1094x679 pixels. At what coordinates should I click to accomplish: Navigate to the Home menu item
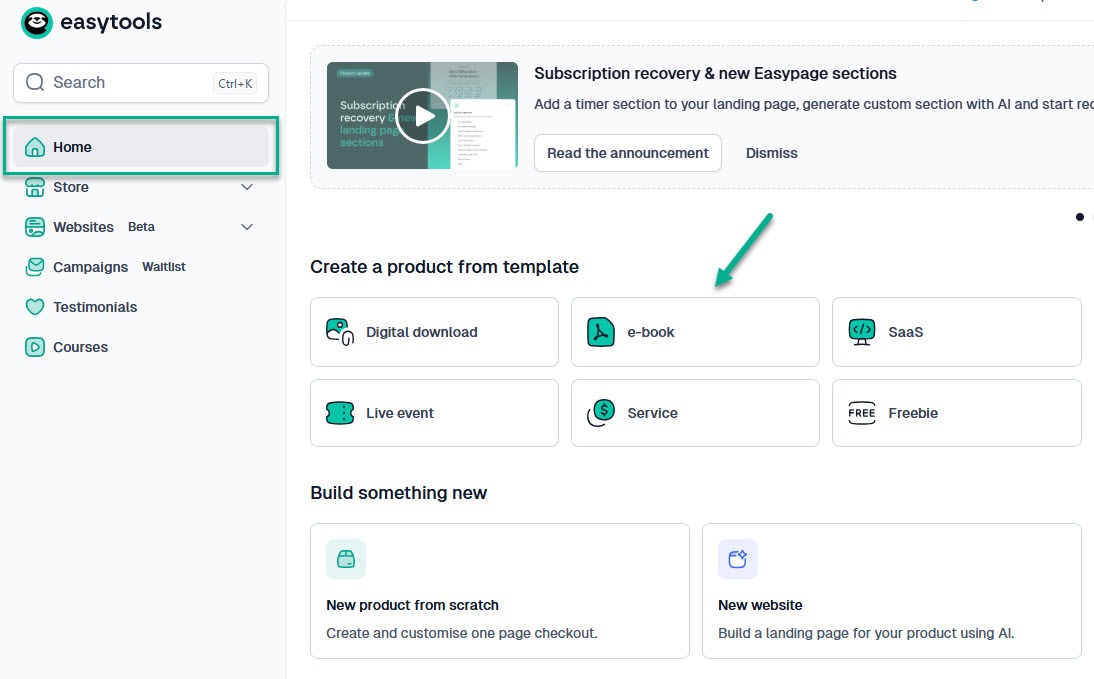(x=72, y=146)
